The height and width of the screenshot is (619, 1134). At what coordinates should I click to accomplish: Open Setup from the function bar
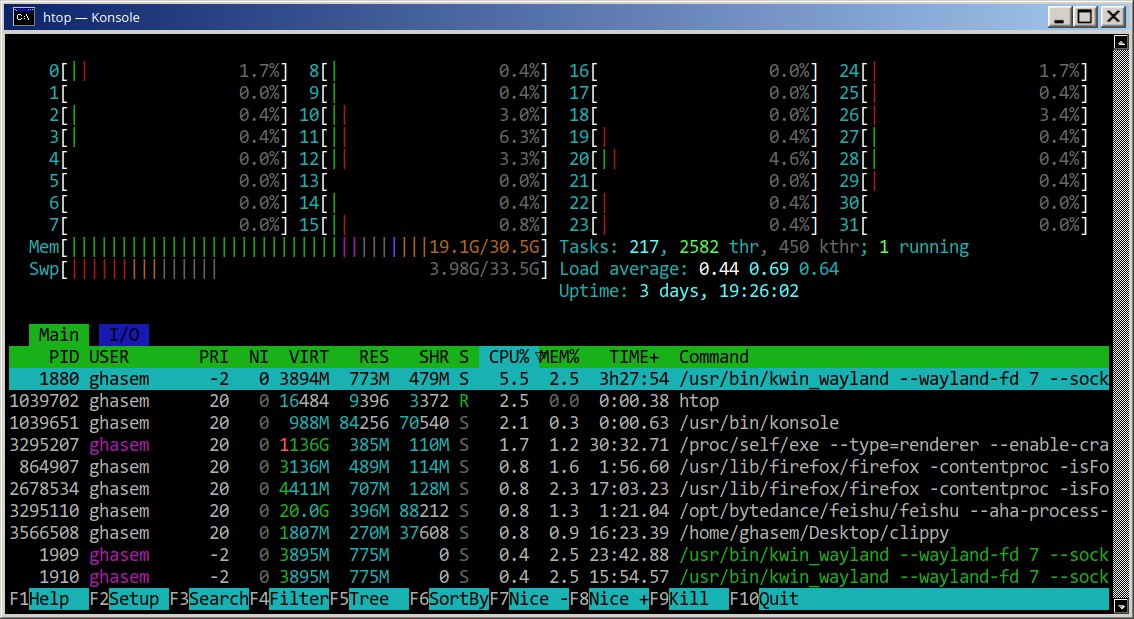point(129,599)
